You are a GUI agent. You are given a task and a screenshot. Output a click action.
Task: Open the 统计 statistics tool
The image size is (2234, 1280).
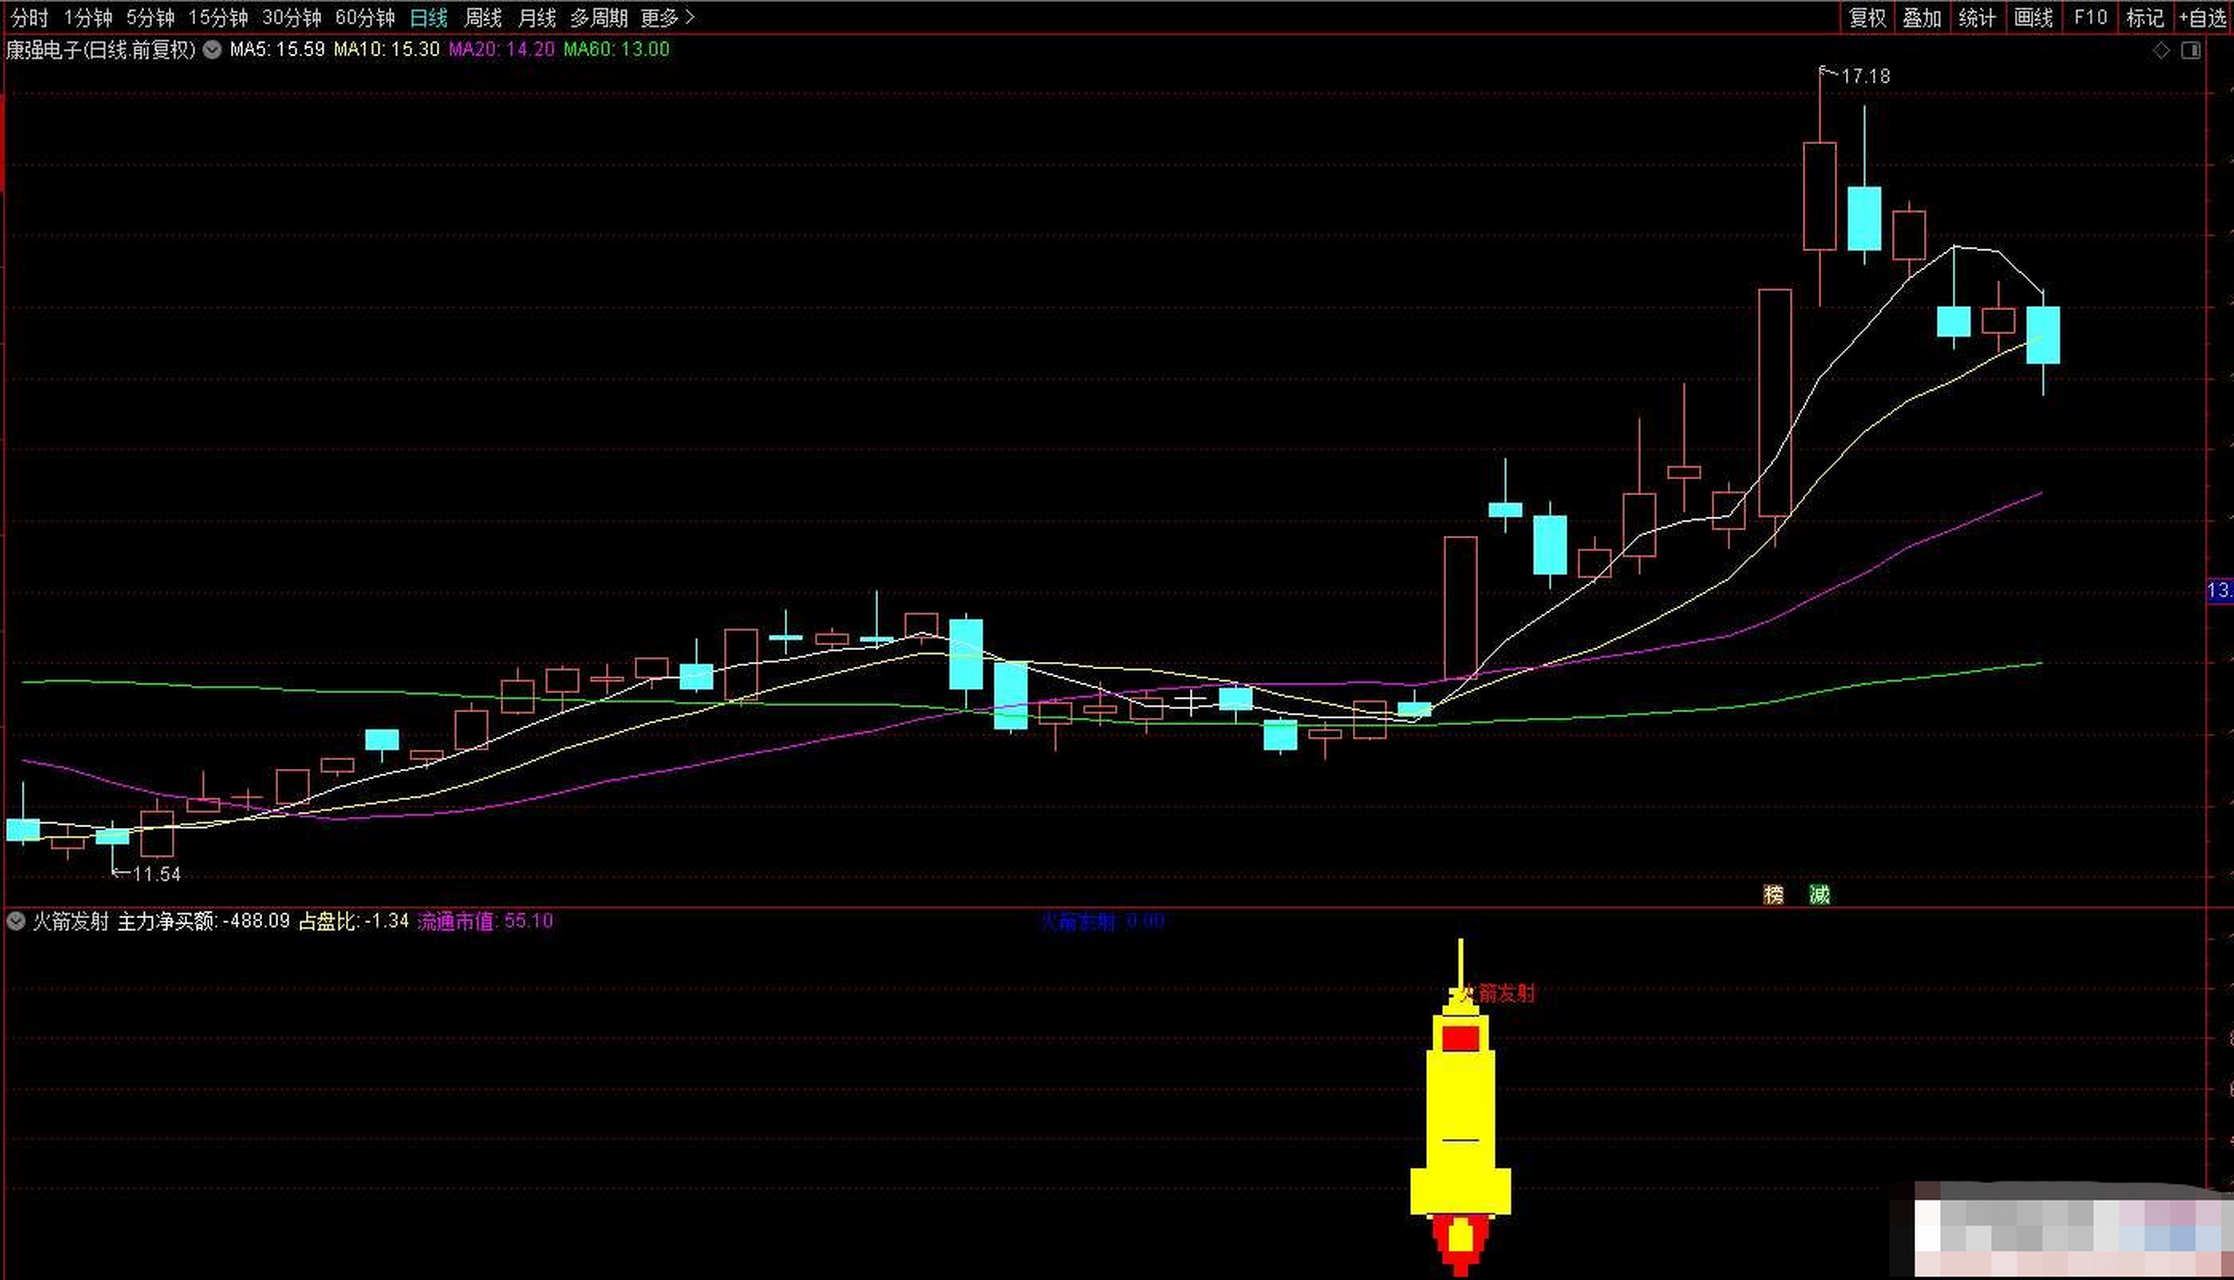(x=1976, y=17)
